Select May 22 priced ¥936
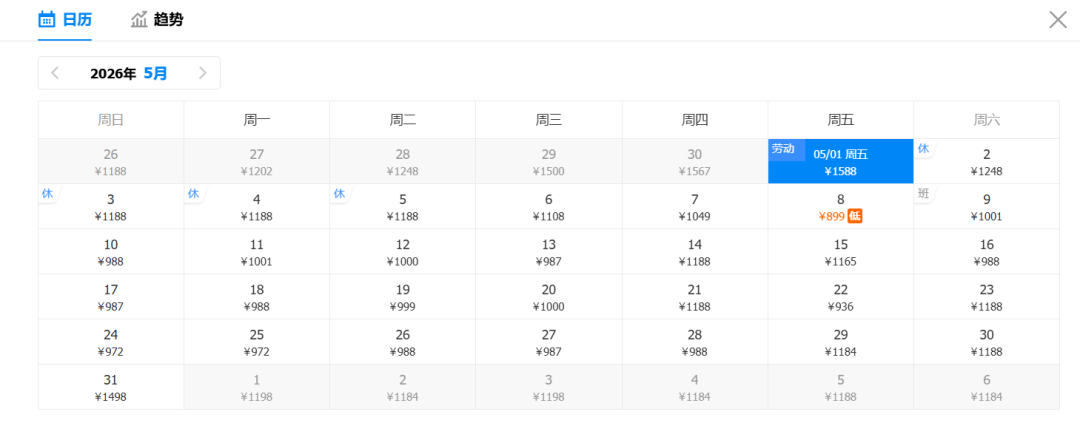The width and height of the screenshot is (1080, 437). pyautogui.click(x=840, y=297)
